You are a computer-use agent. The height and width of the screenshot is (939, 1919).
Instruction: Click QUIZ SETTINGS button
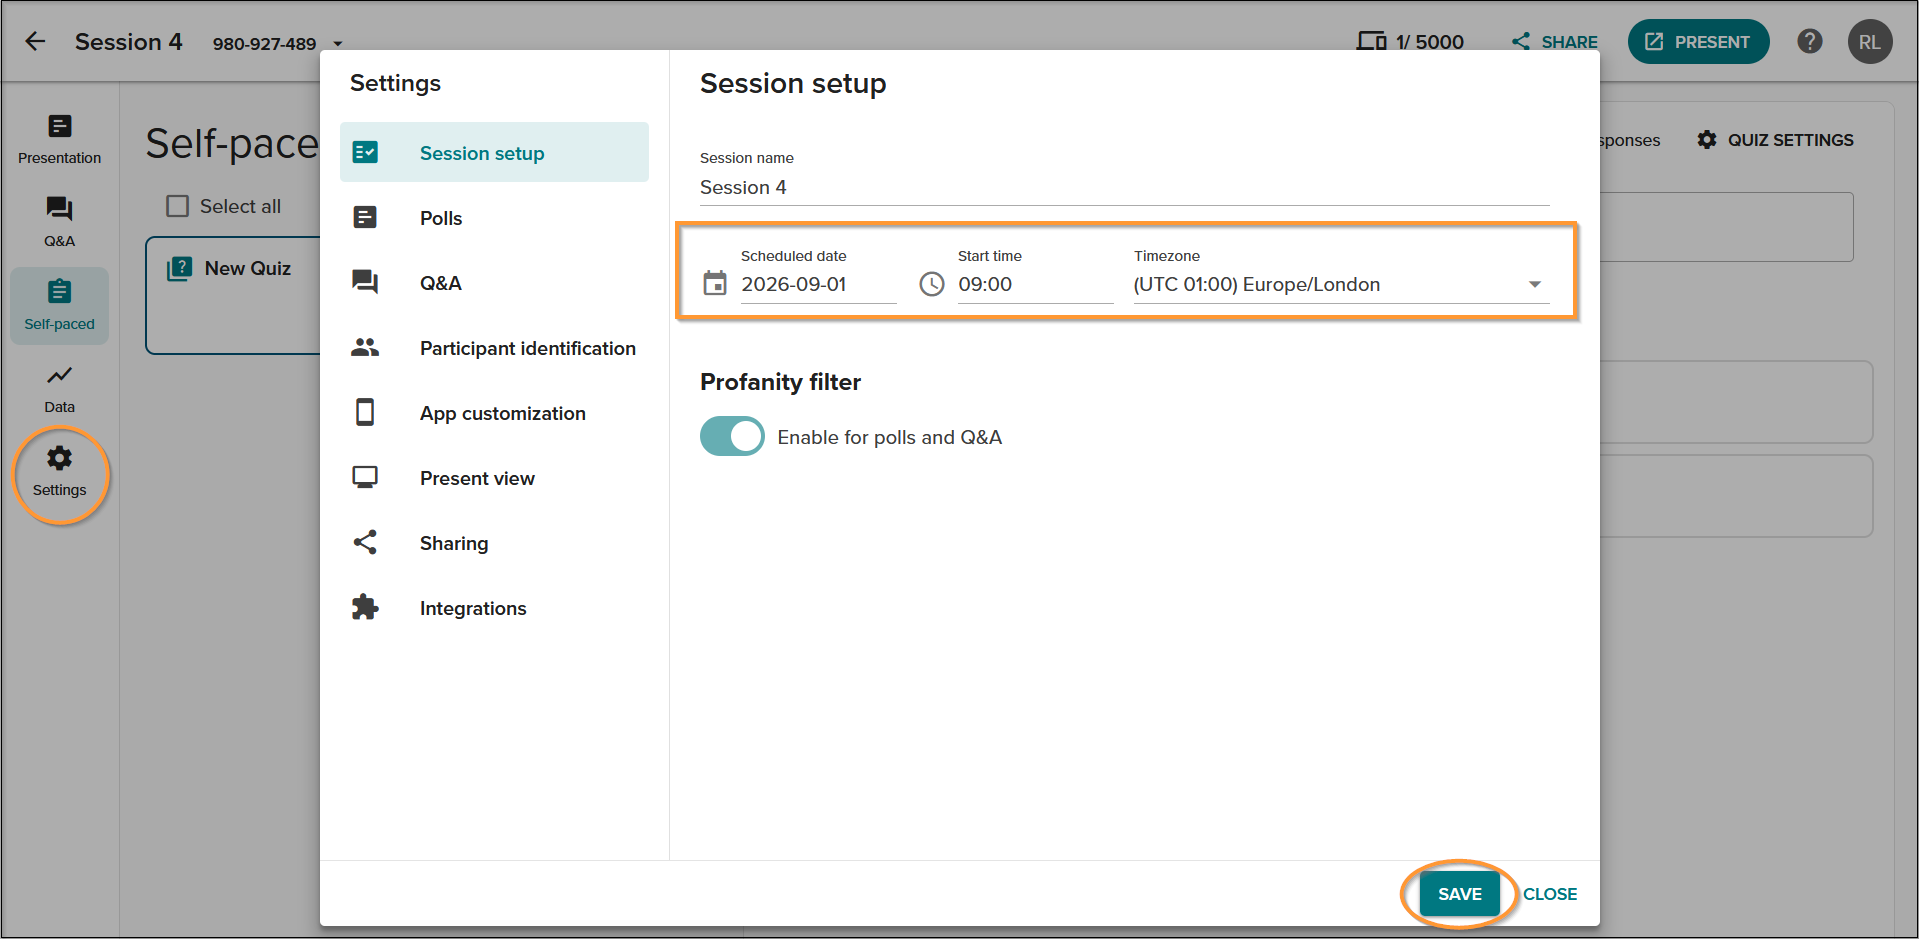[1775, 140]
